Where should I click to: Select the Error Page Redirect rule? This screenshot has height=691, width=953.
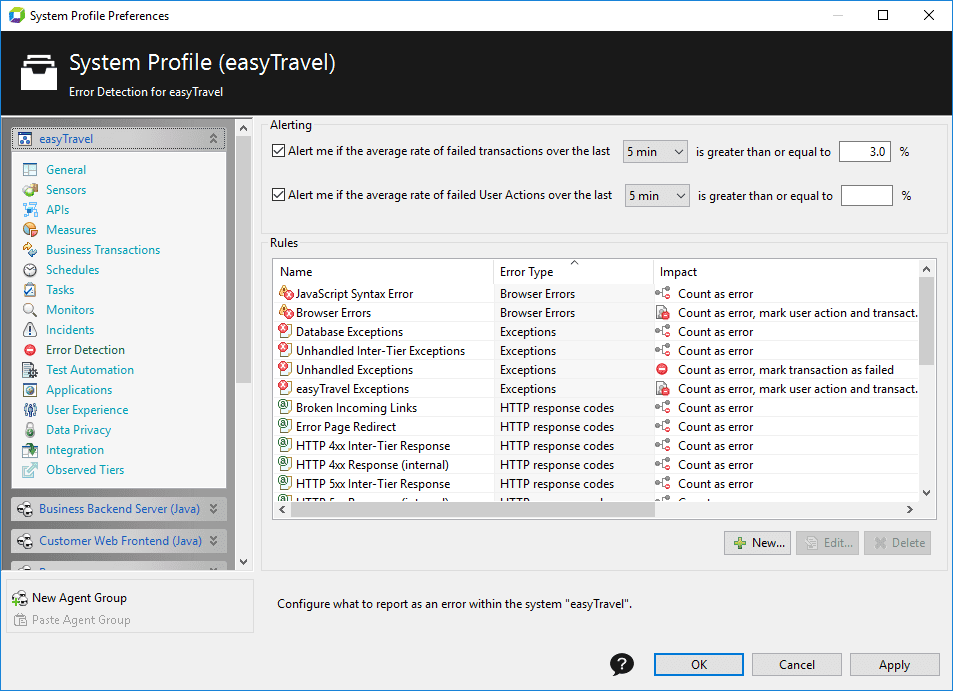coord(596,427)
